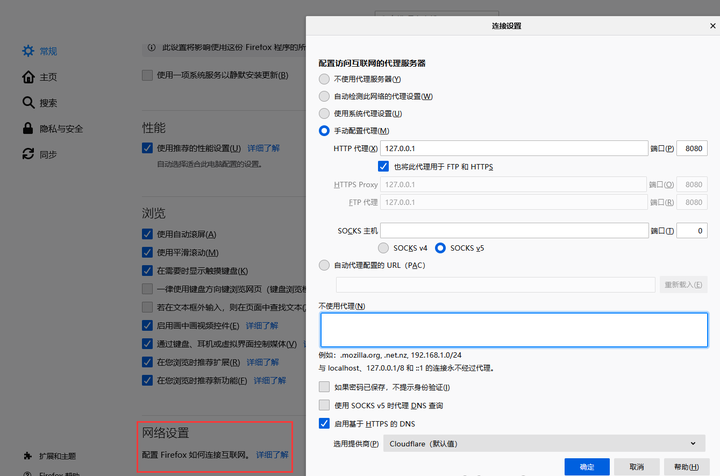The height and width of the screenshot is (476, 720).
Task: Click the 取消 cancel button
Action: point(636,467)
